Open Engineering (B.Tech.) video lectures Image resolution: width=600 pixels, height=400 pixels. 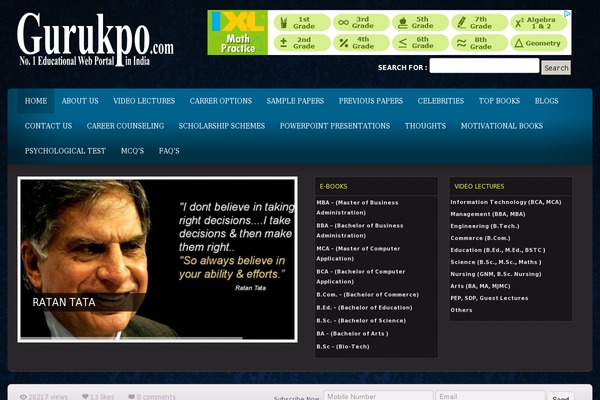(x=485, y=226)
